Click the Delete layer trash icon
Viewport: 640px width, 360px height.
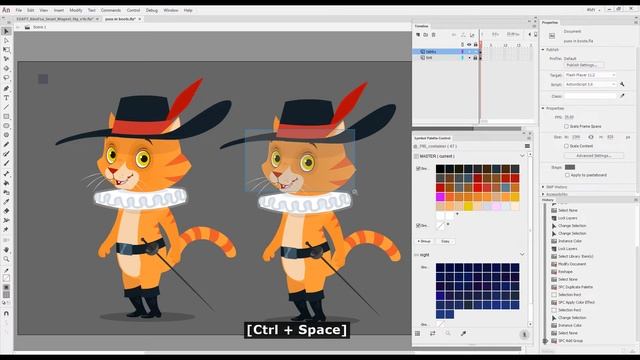pyautogui.click(x=433, y=35)
